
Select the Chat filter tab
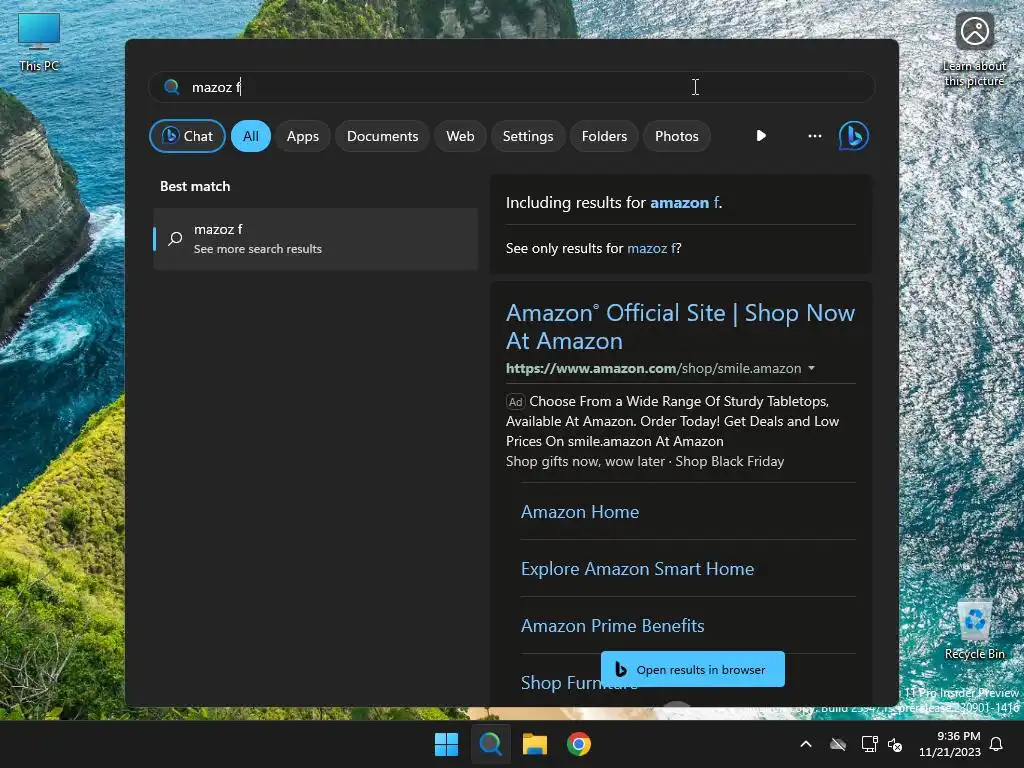coord(187,136)
